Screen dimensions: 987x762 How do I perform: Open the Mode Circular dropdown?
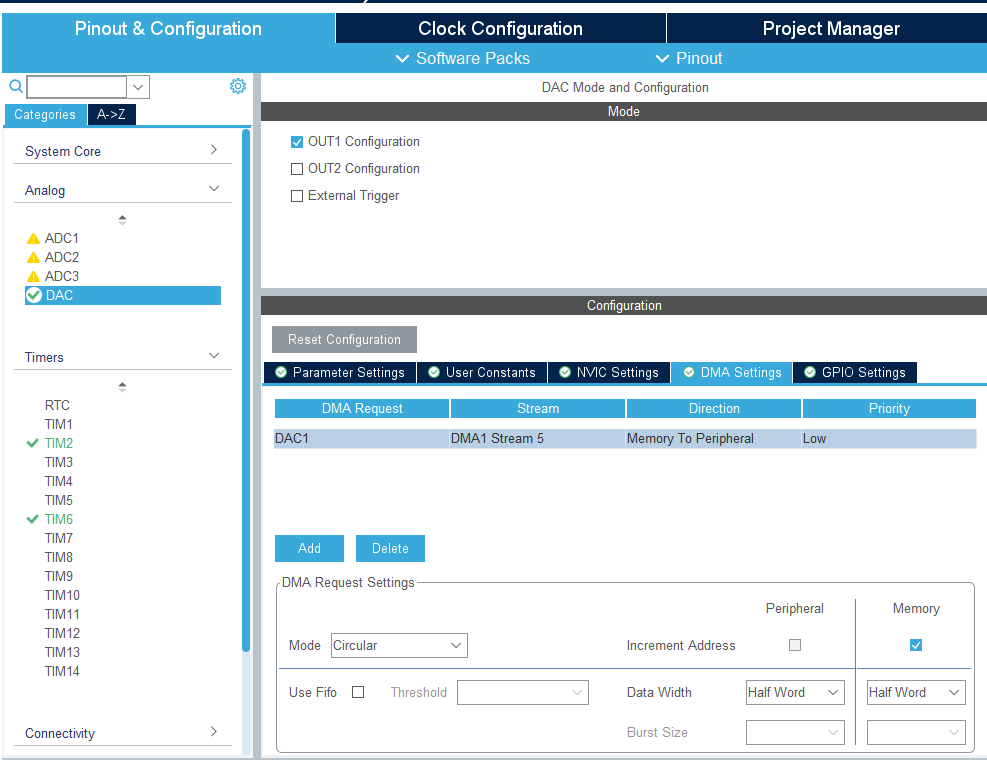coord(399,646)
